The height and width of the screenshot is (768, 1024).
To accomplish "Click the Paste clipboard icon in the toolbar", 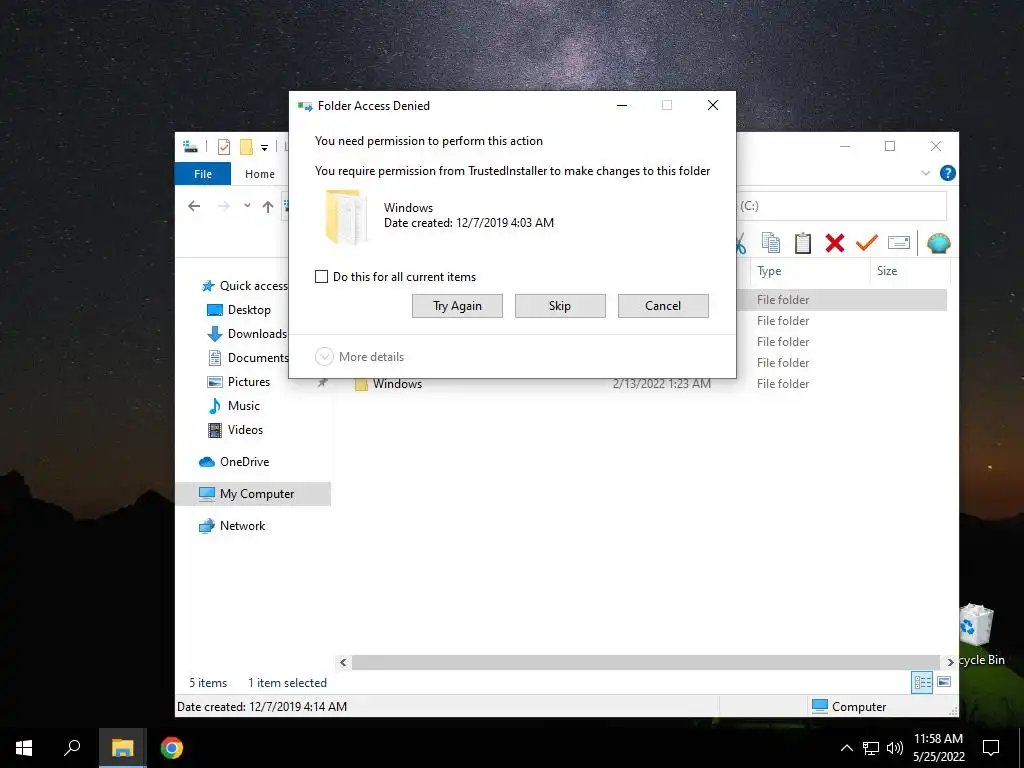I will (x=803, y=243).
